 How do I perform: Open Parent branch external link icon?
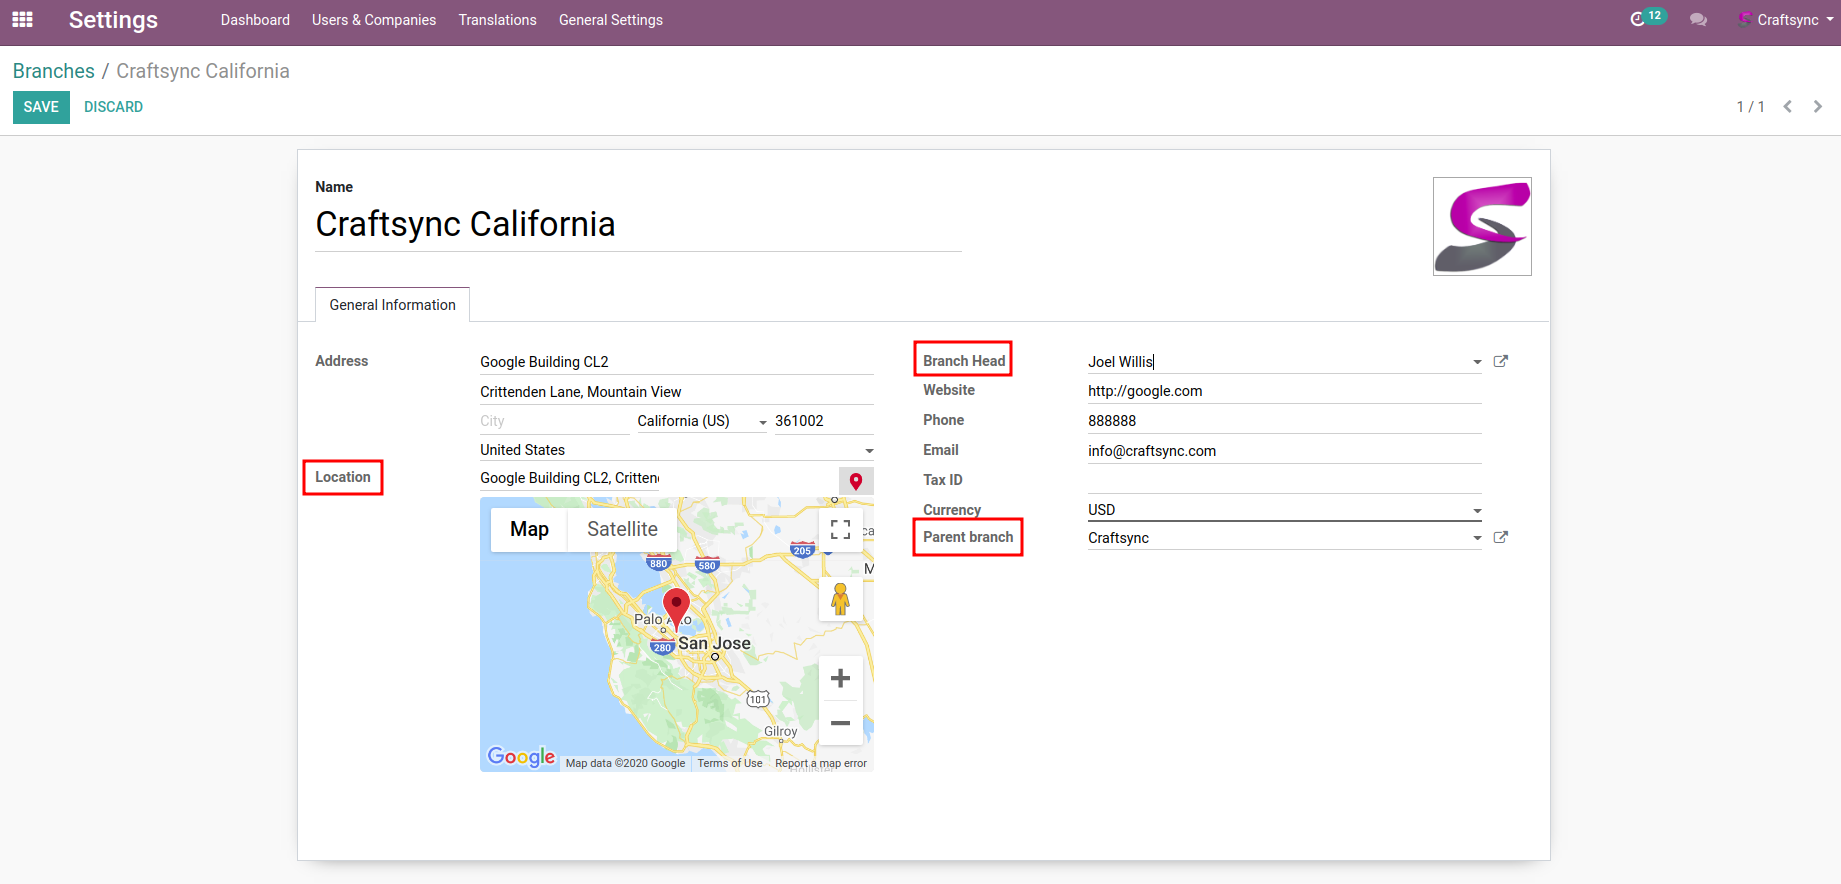coord(1500,538)
